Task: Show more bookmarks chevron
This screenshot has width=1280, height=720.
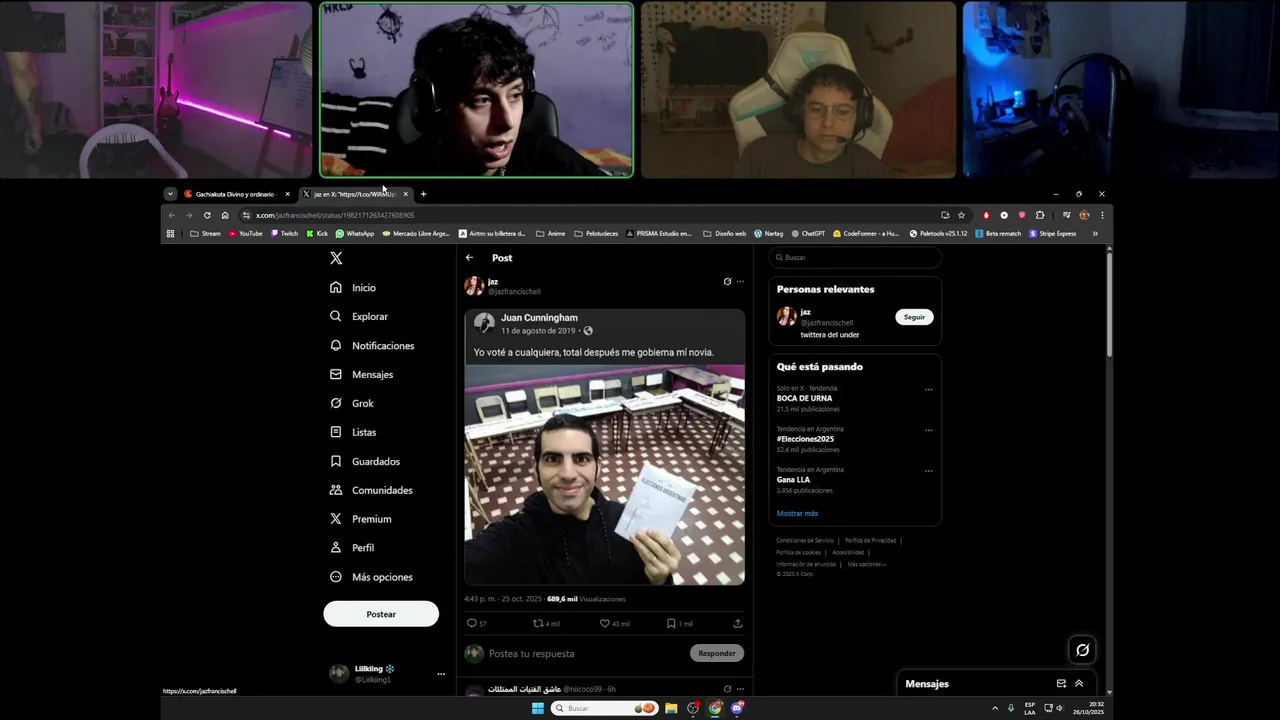Action: coord(1095,234)
